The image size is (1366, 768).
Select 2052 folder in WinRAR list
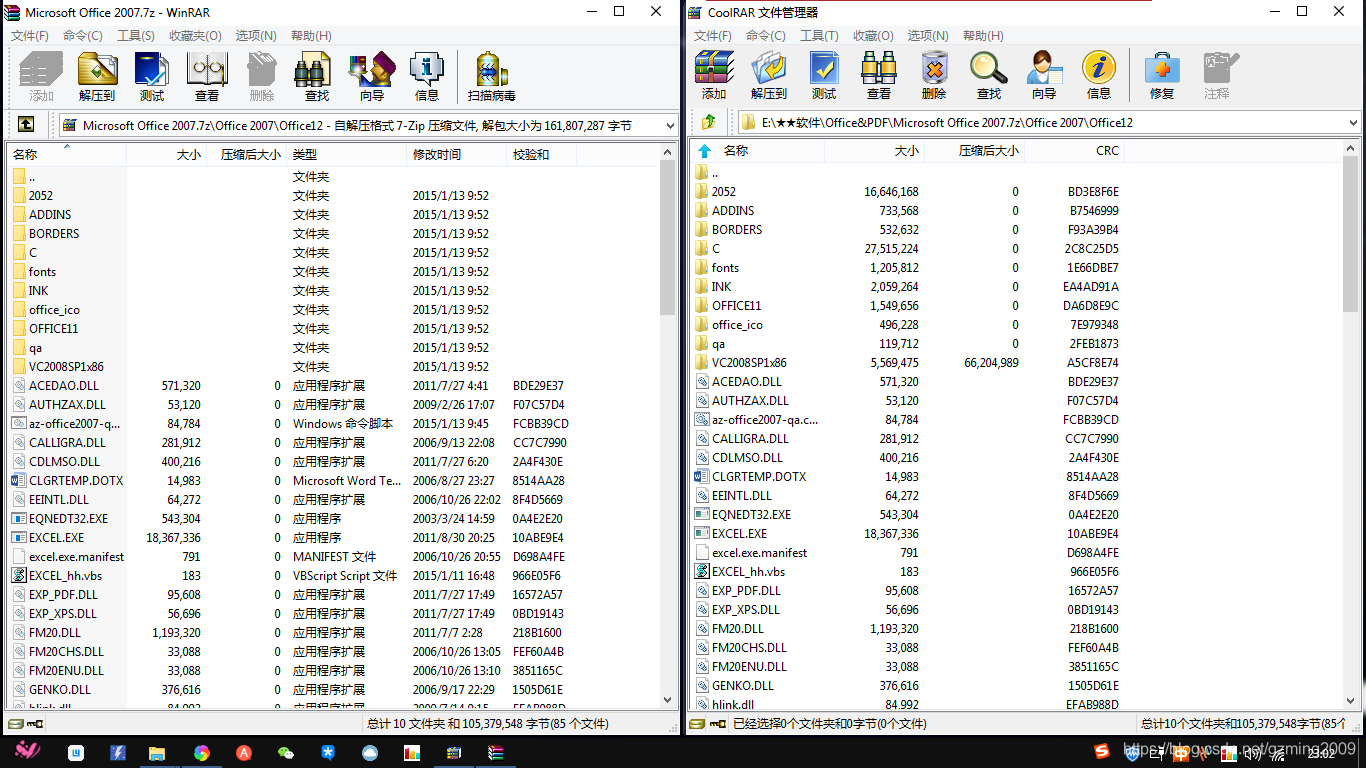click(41, 196)
